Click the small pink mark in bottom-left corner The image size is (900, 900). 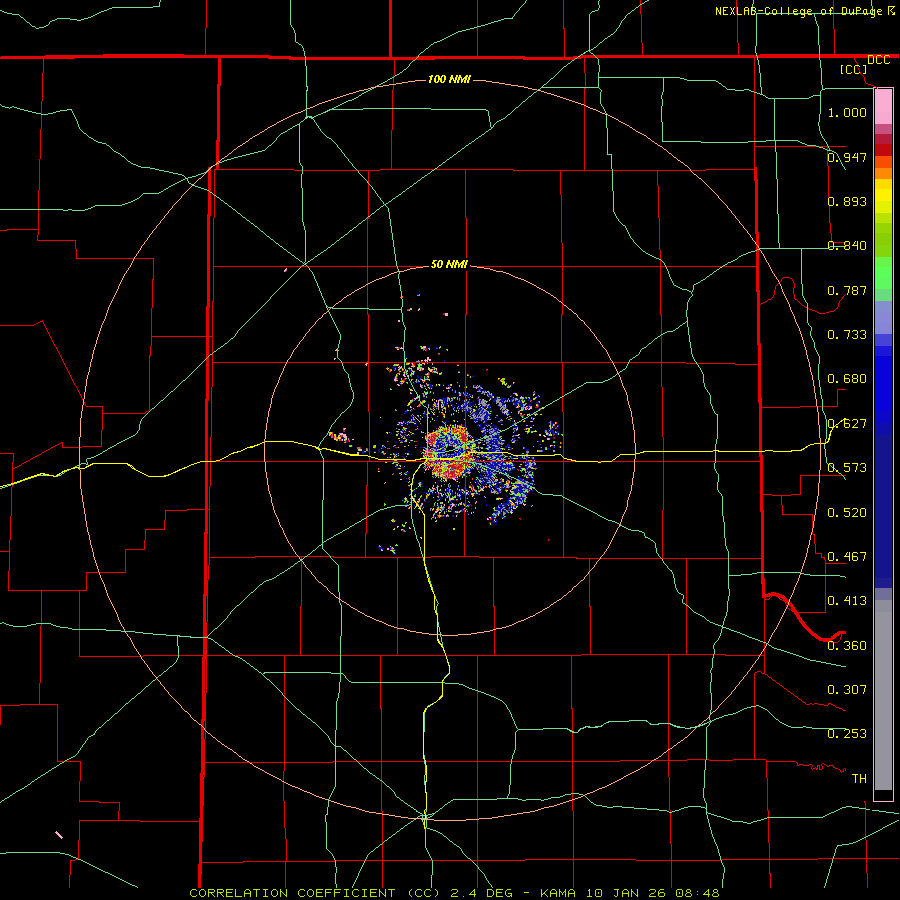(x=59, y=835)
